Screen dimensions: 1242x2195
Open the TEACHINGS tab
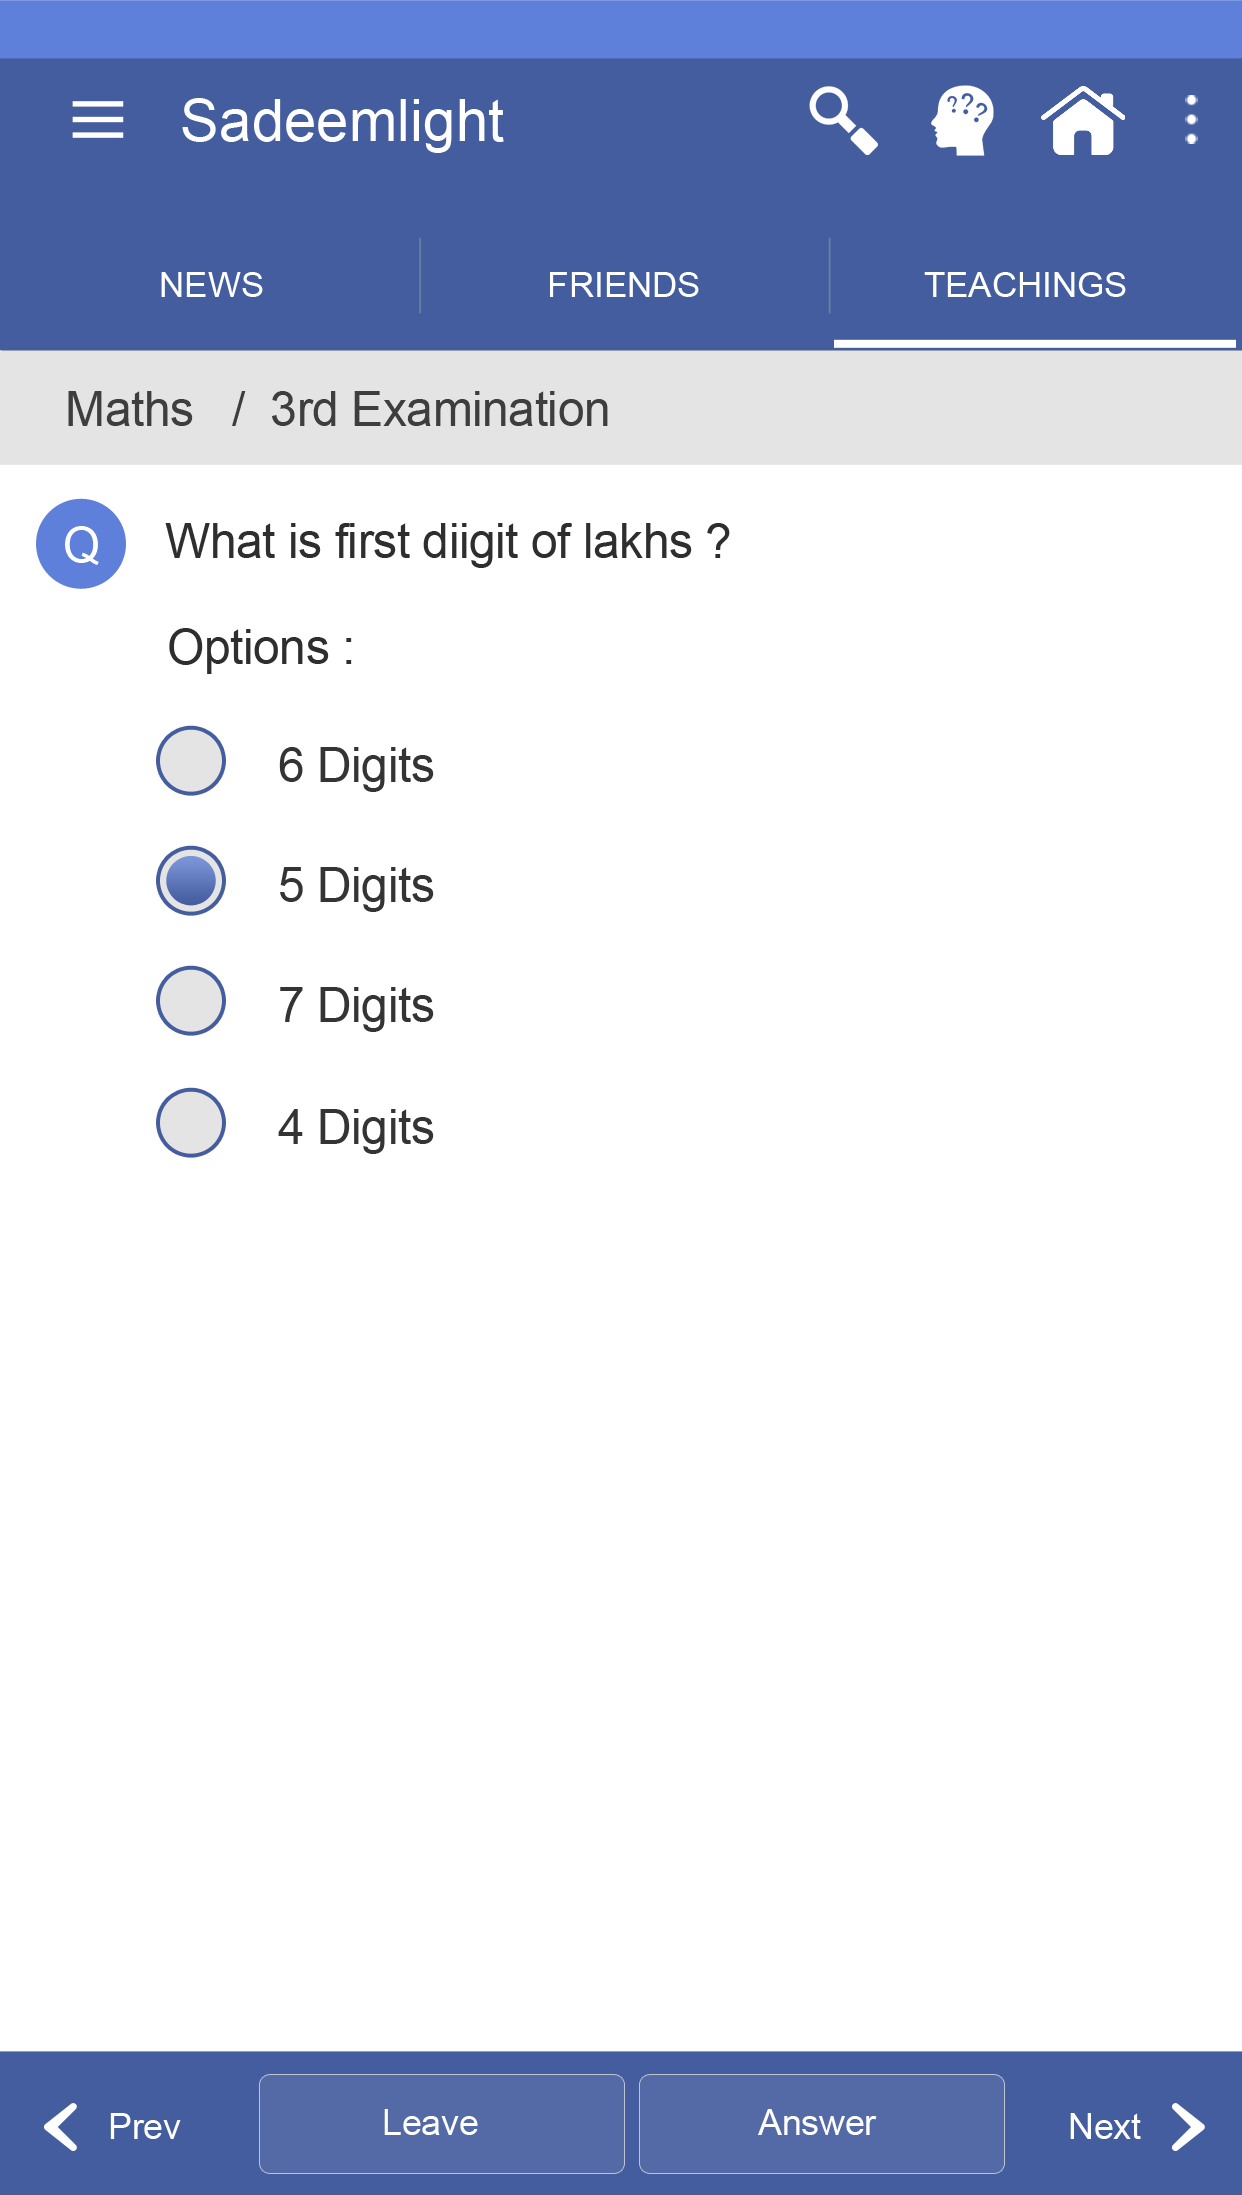[1025, 285]
